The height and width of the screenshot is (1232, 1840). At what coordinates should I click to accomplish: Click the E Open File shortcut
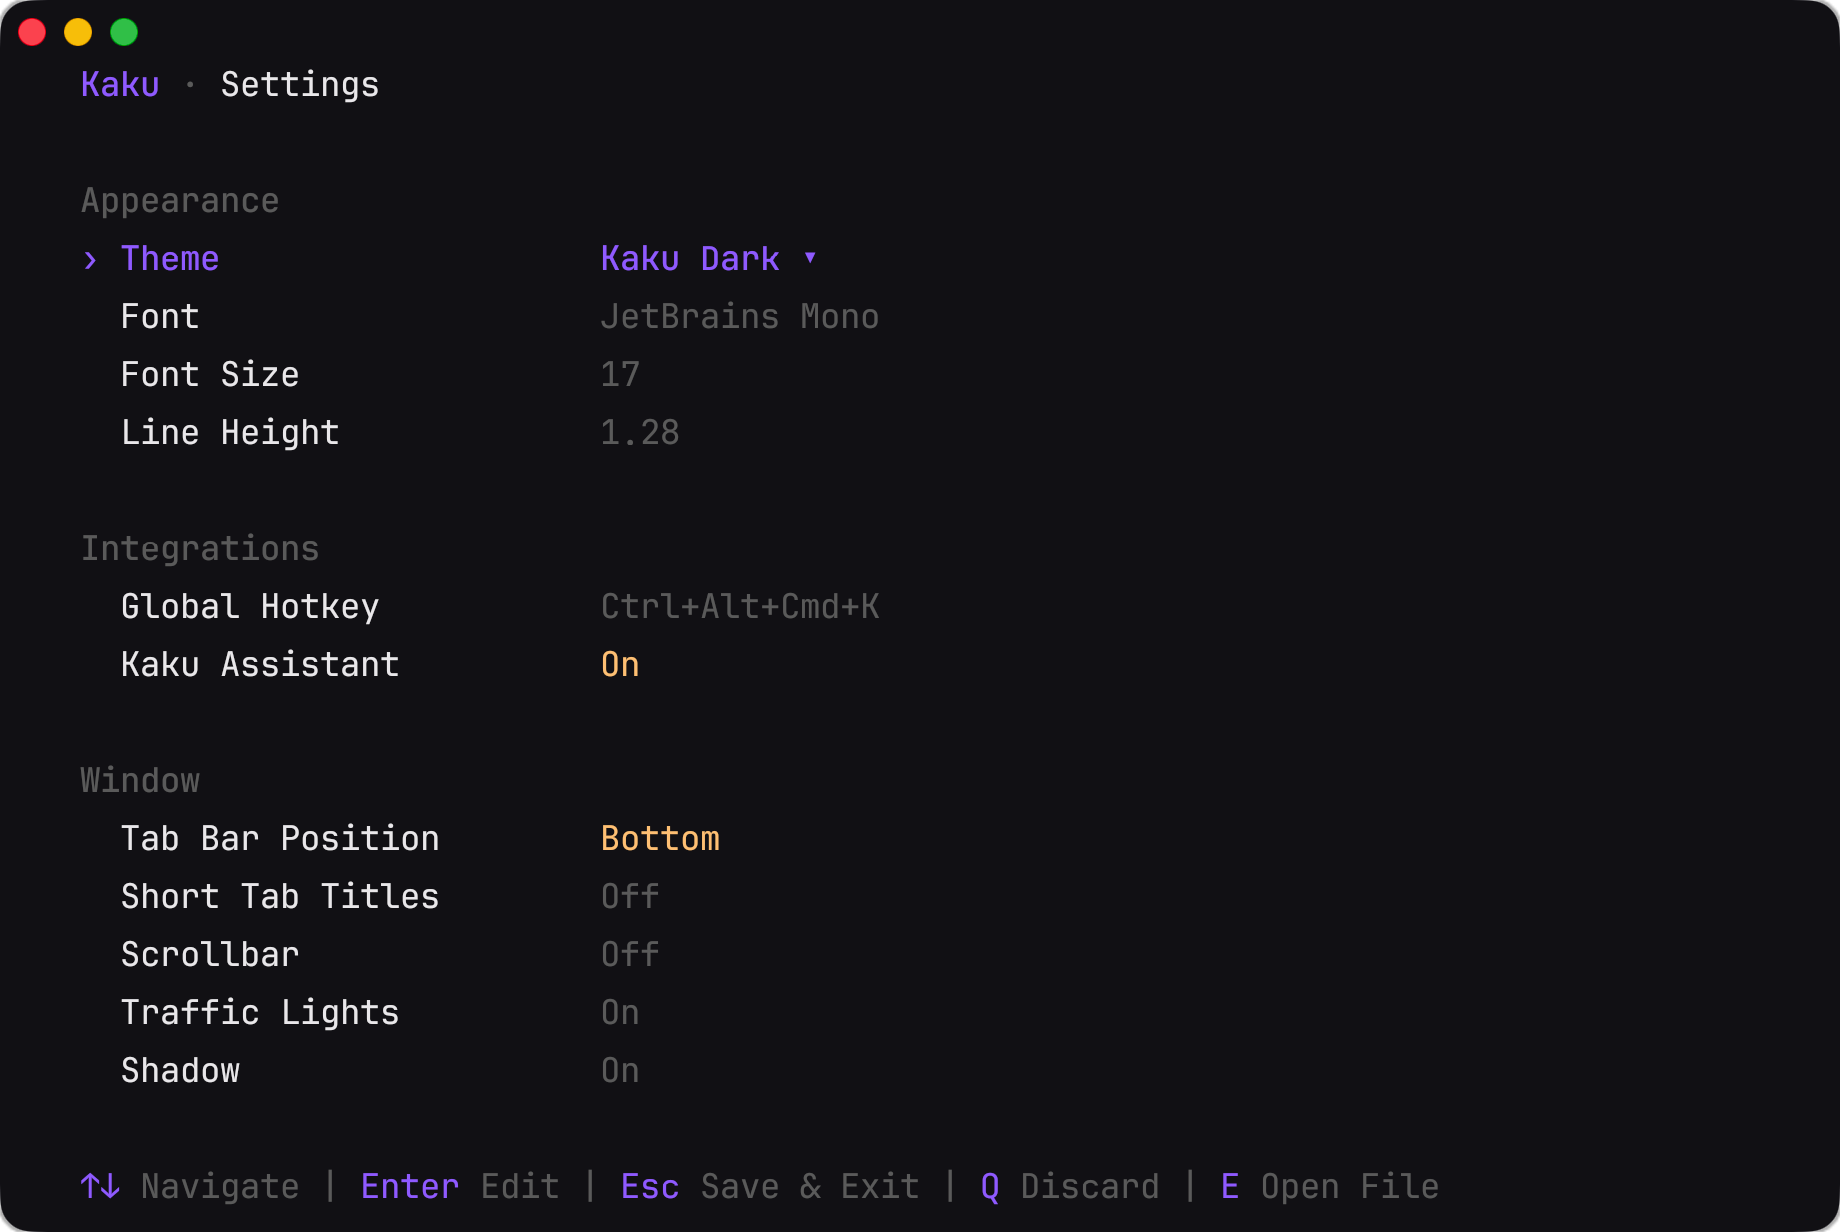click(1329, 1187)
